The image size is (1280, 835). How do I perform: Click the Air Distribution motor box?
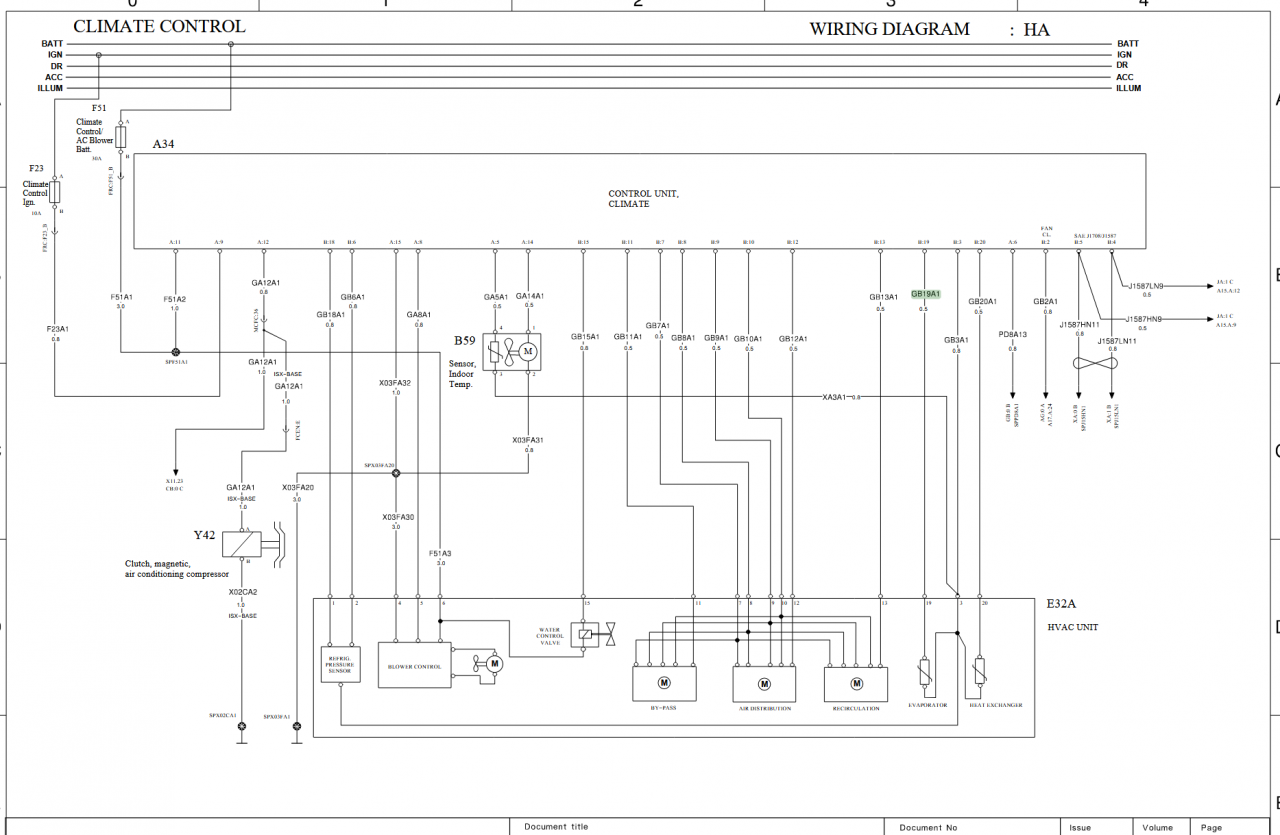coord(764,684)
